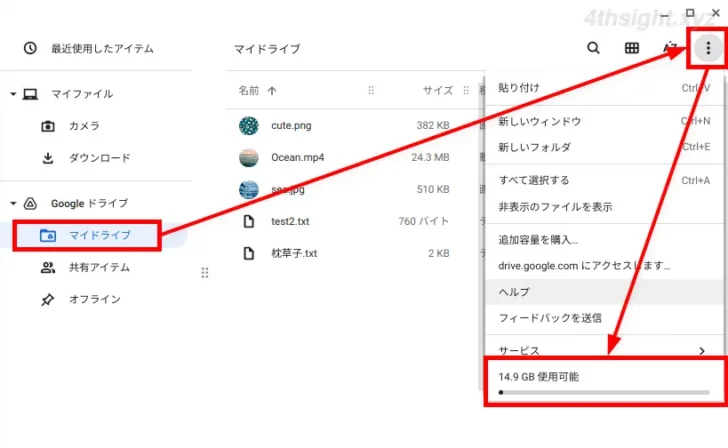Viewport: 728px width, 448px height.
Task: Toggle 非表示のファイルを表示 option
Action: 603,207
